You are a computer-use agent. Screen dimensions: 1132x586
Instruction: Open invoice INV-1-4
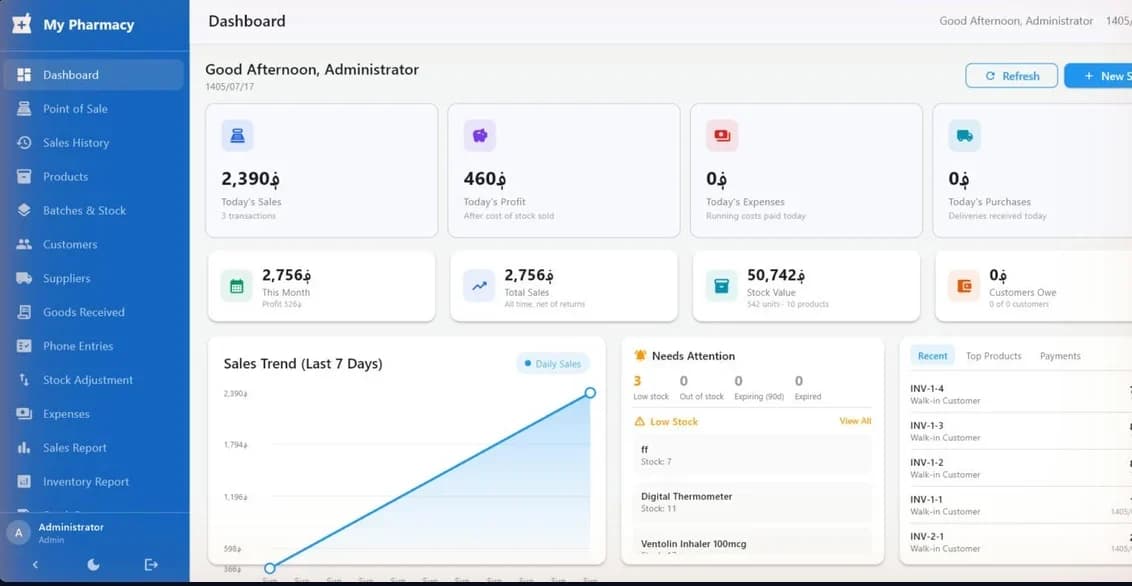coord(1021,394)
